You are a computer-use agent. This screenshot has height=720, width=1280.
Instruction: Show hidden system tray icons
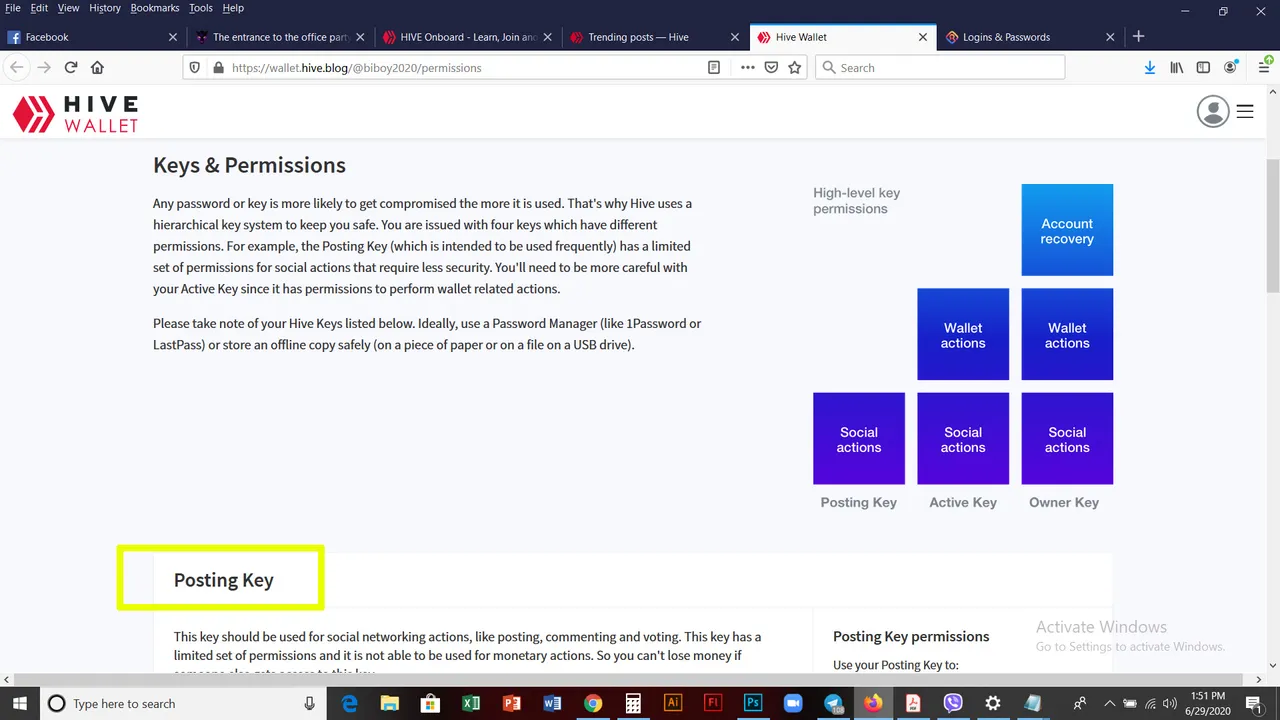click(x=1108, y=704)
